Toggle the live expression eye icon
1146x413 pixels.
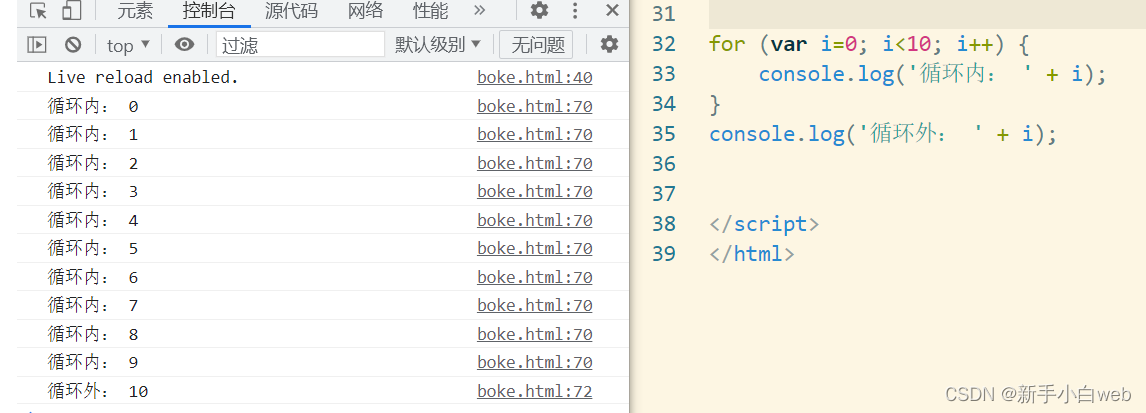[184, 45]
